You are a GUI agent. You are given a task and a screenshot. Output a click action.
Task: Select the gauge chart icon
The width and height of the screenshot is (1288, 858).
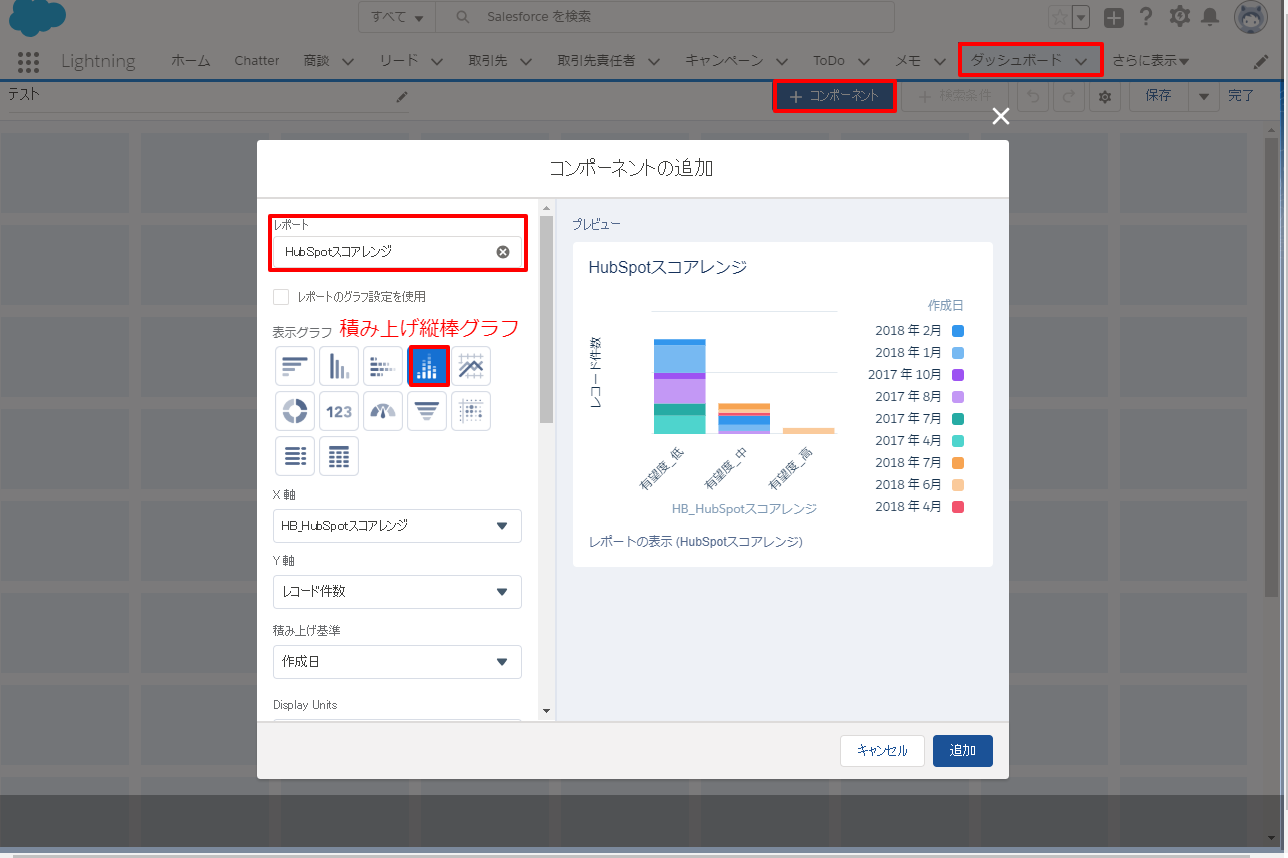coord(383,411)
